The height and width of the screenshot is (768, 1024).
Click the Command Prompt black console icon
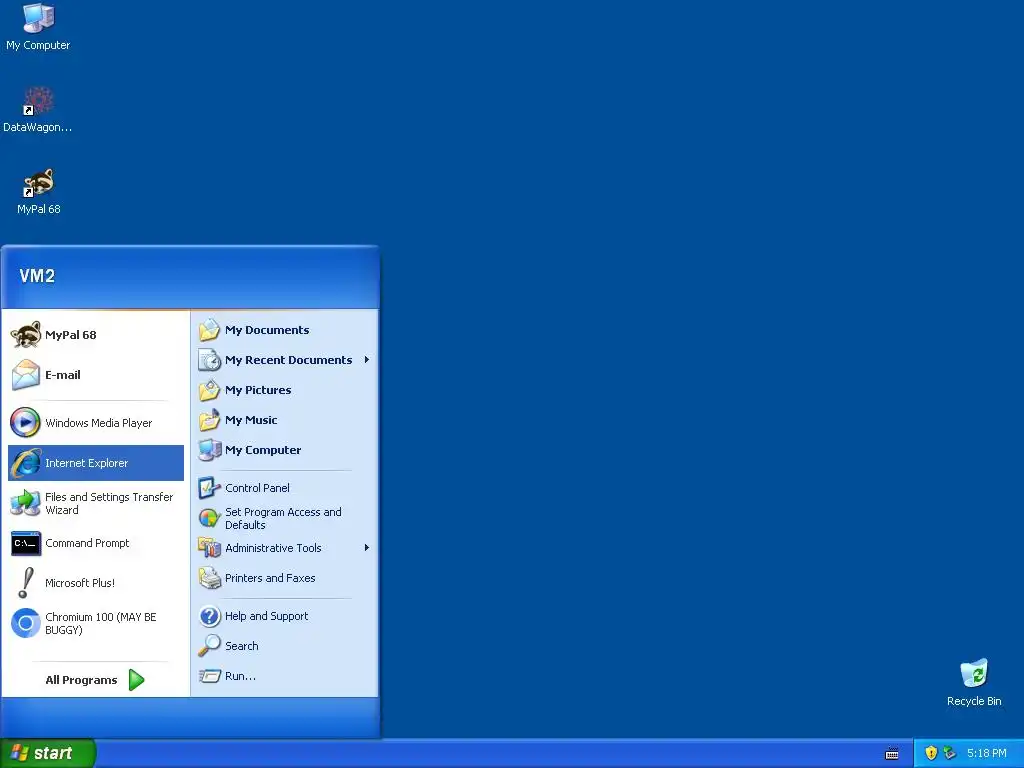pyautogui.click(x=25, y=543)
